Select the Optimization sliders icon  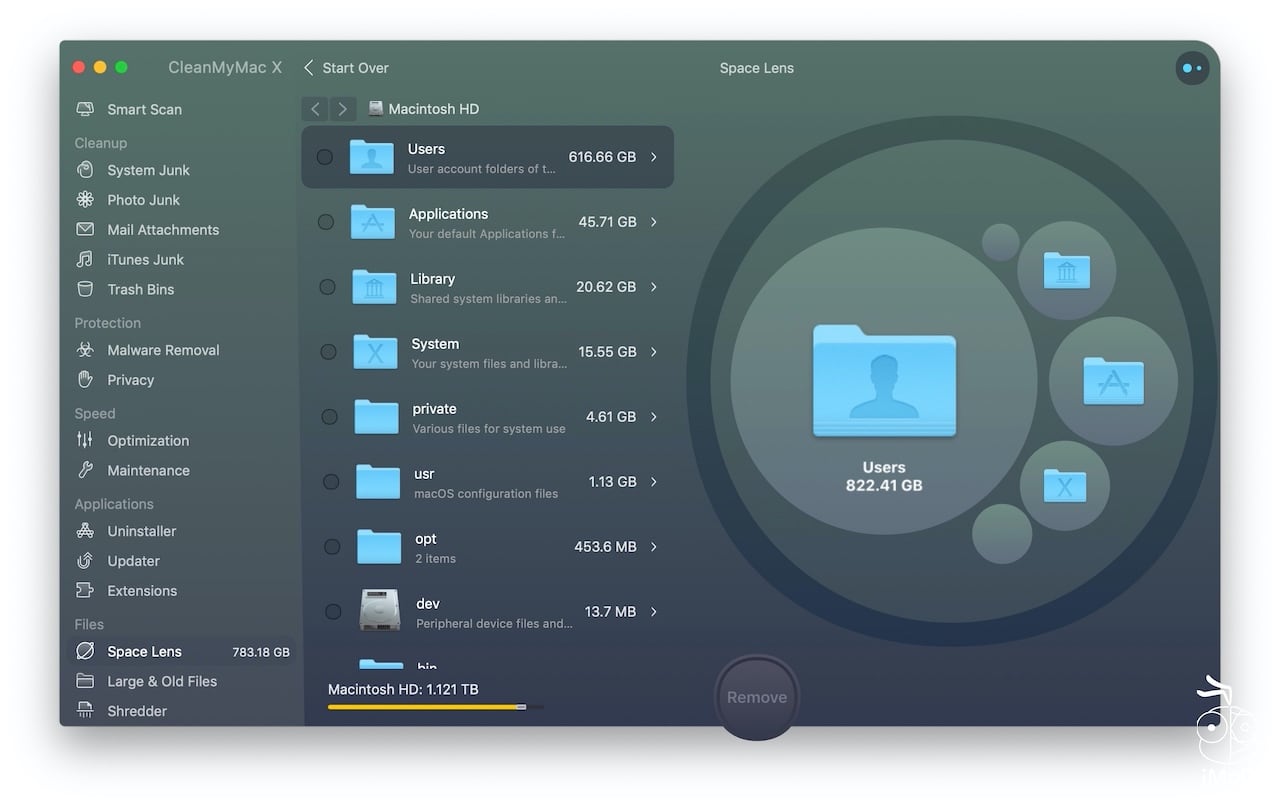(85, 440)
